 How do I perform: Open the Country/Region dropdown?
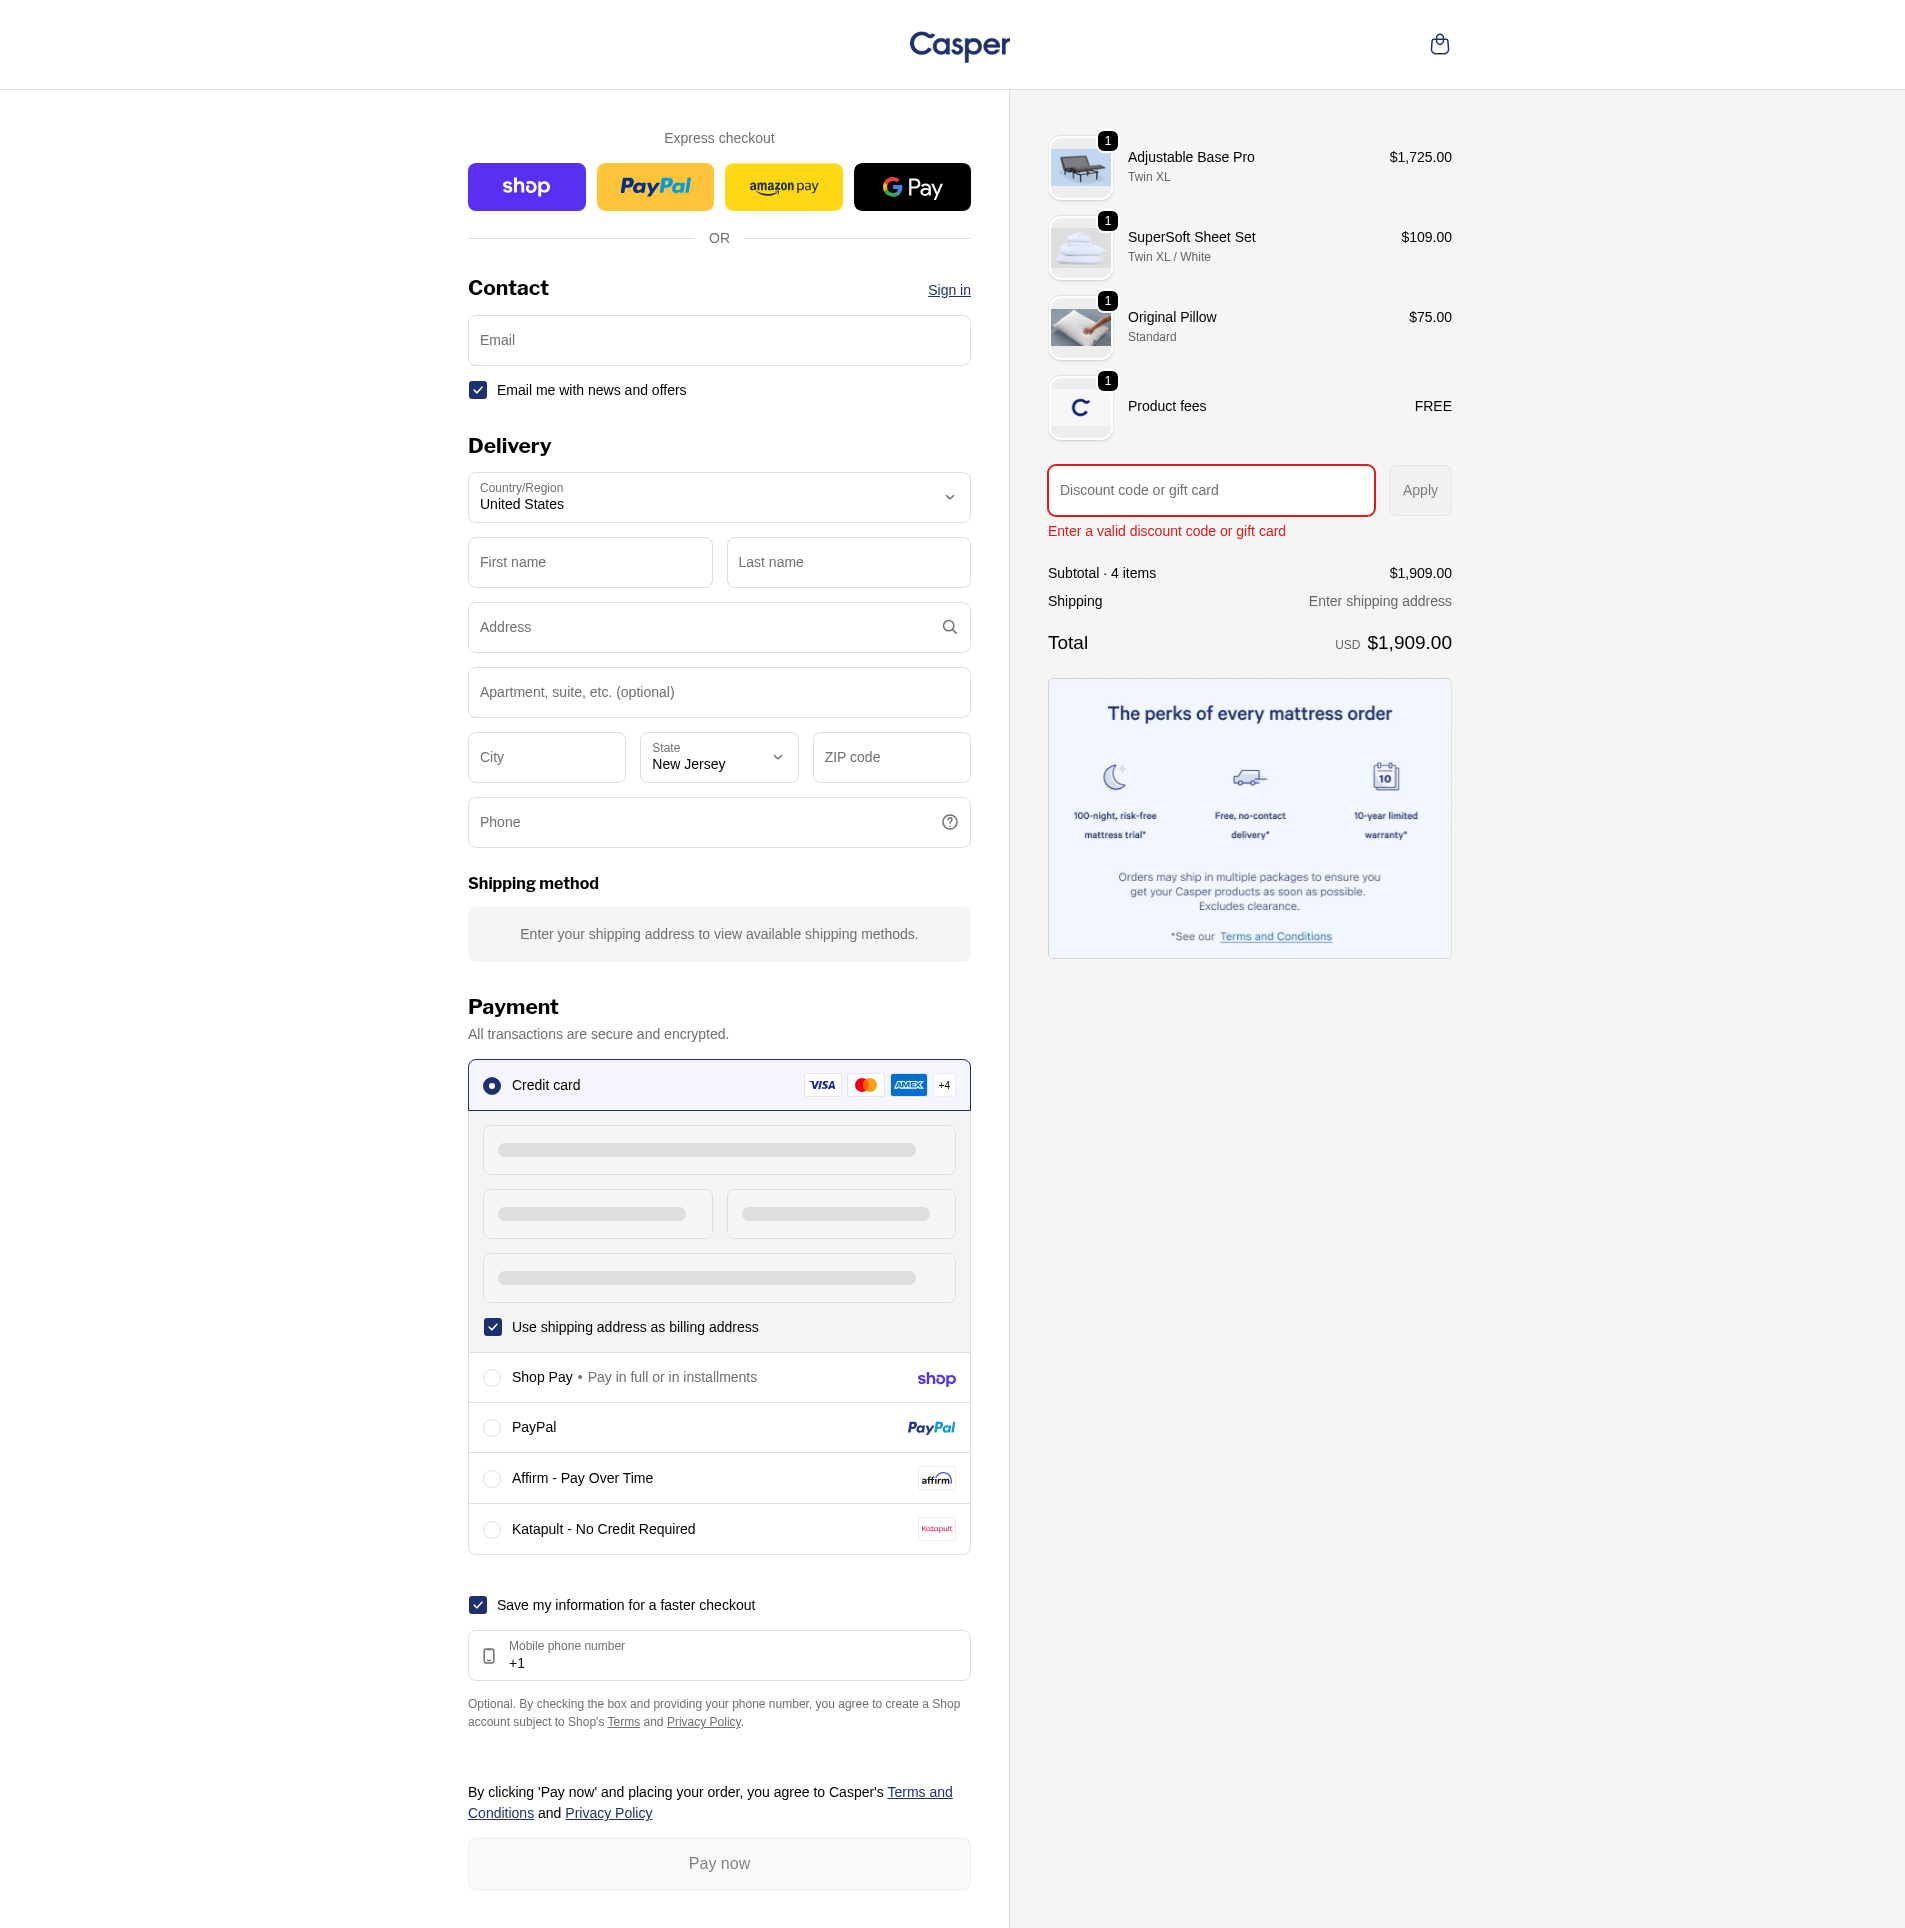tap(719, 497)
